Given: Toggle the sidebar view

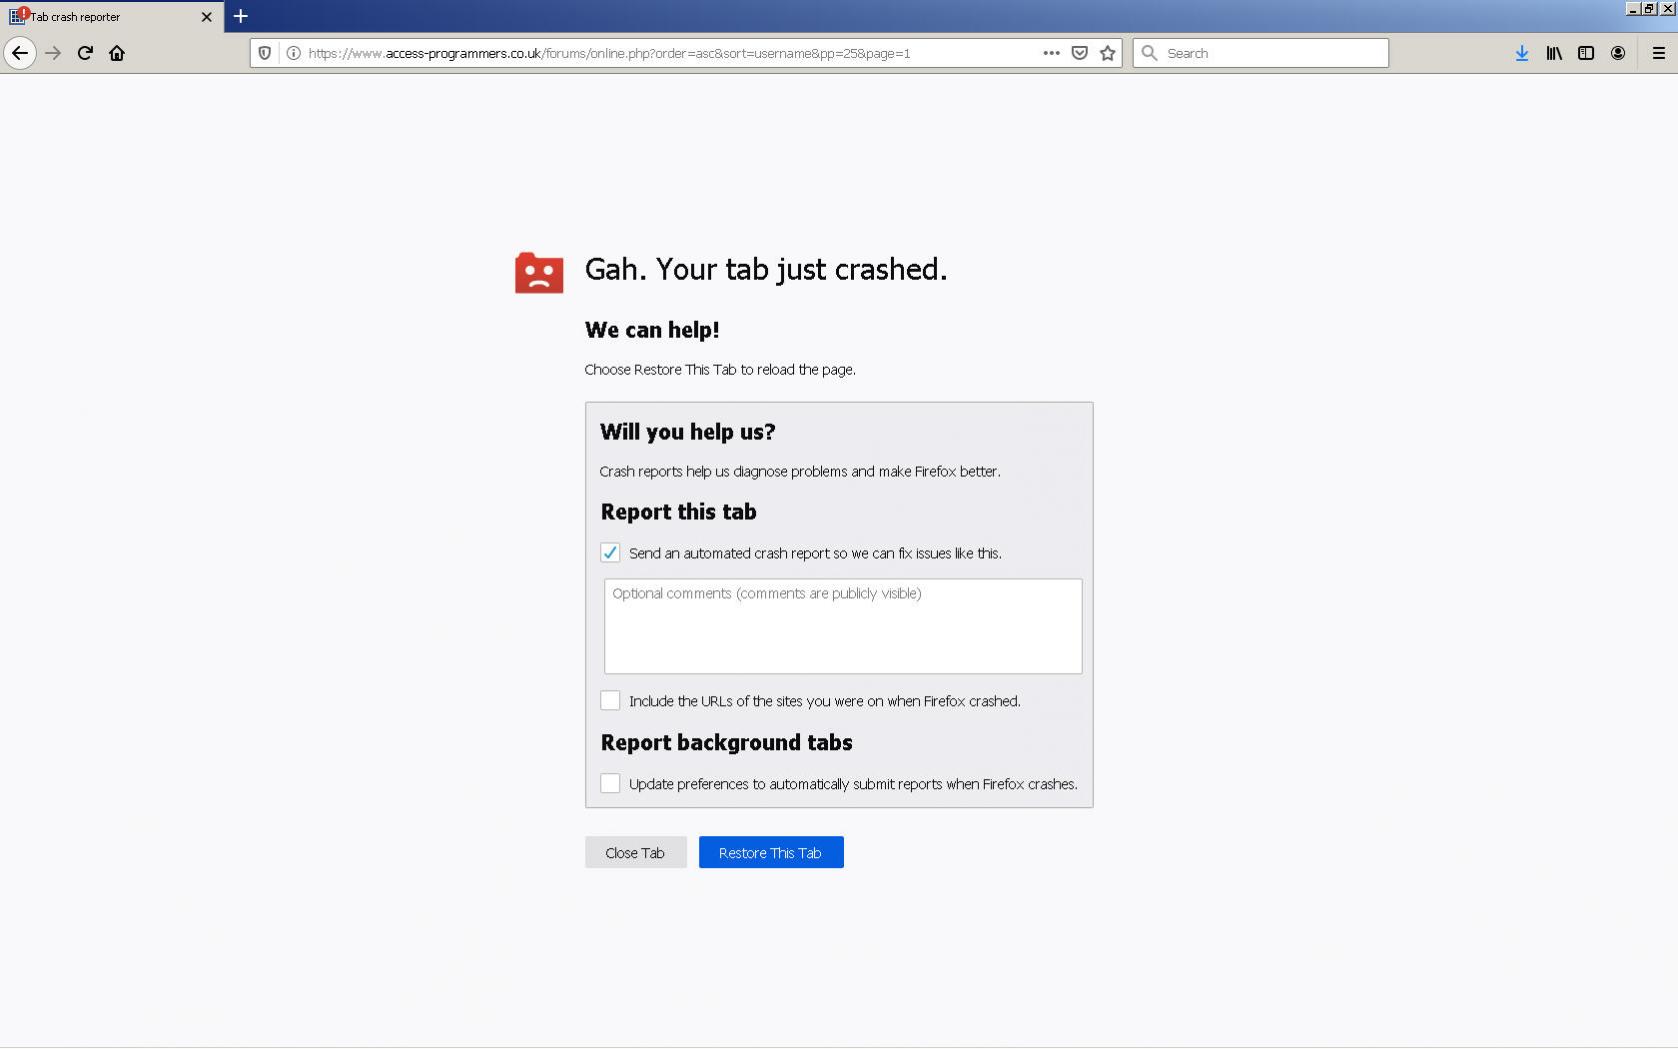Looking at the screenshot, I should pyautogui.click(x=1585, y=53).
